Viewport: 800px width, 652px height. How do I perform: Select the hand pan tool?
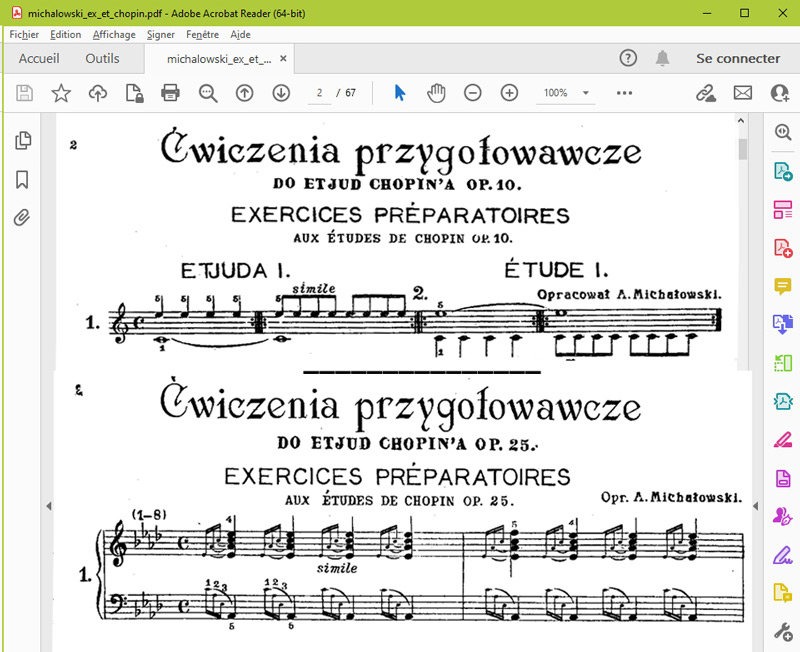pyautogui.click(x=436, y=93)
